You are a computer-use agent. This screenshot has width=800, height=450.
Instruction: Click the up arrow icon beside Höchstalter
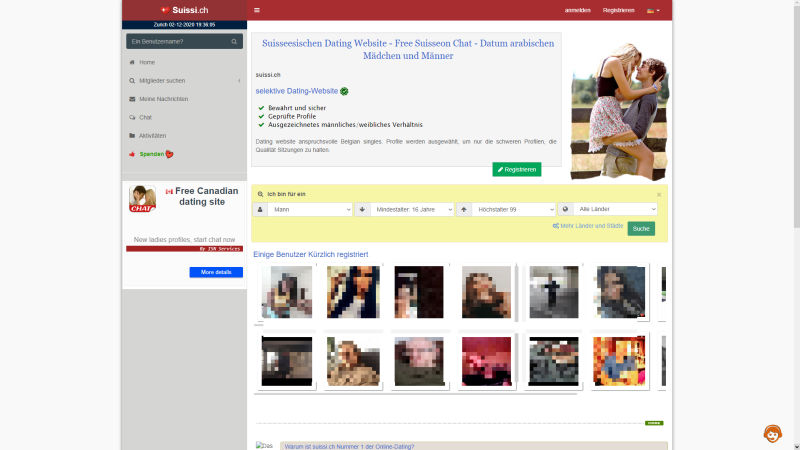[x=464, y=209]
